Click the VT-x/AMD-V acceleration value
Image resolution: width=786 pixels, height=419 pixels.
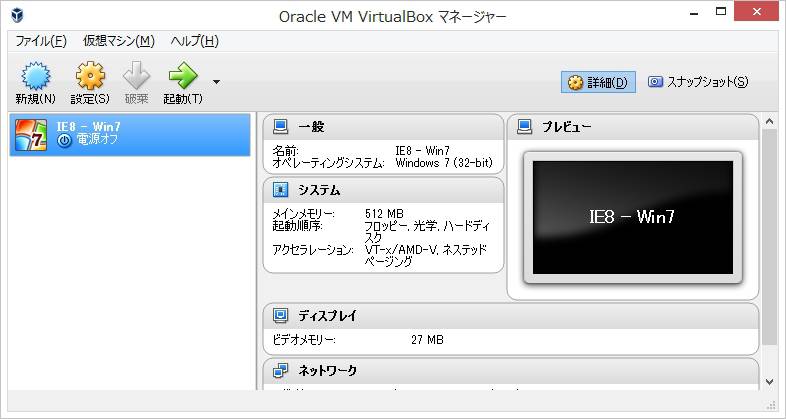coord(426,255)
